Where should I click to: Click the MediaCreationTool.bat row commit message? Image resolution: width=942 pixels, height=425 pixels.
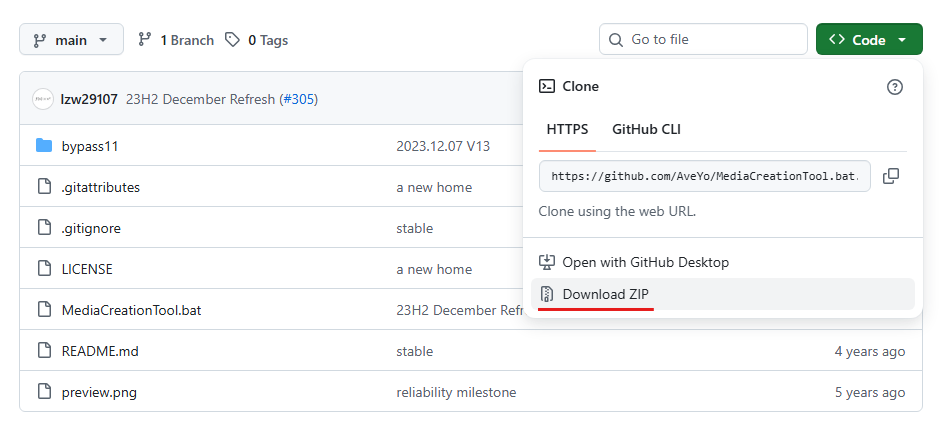click(459, 310)
